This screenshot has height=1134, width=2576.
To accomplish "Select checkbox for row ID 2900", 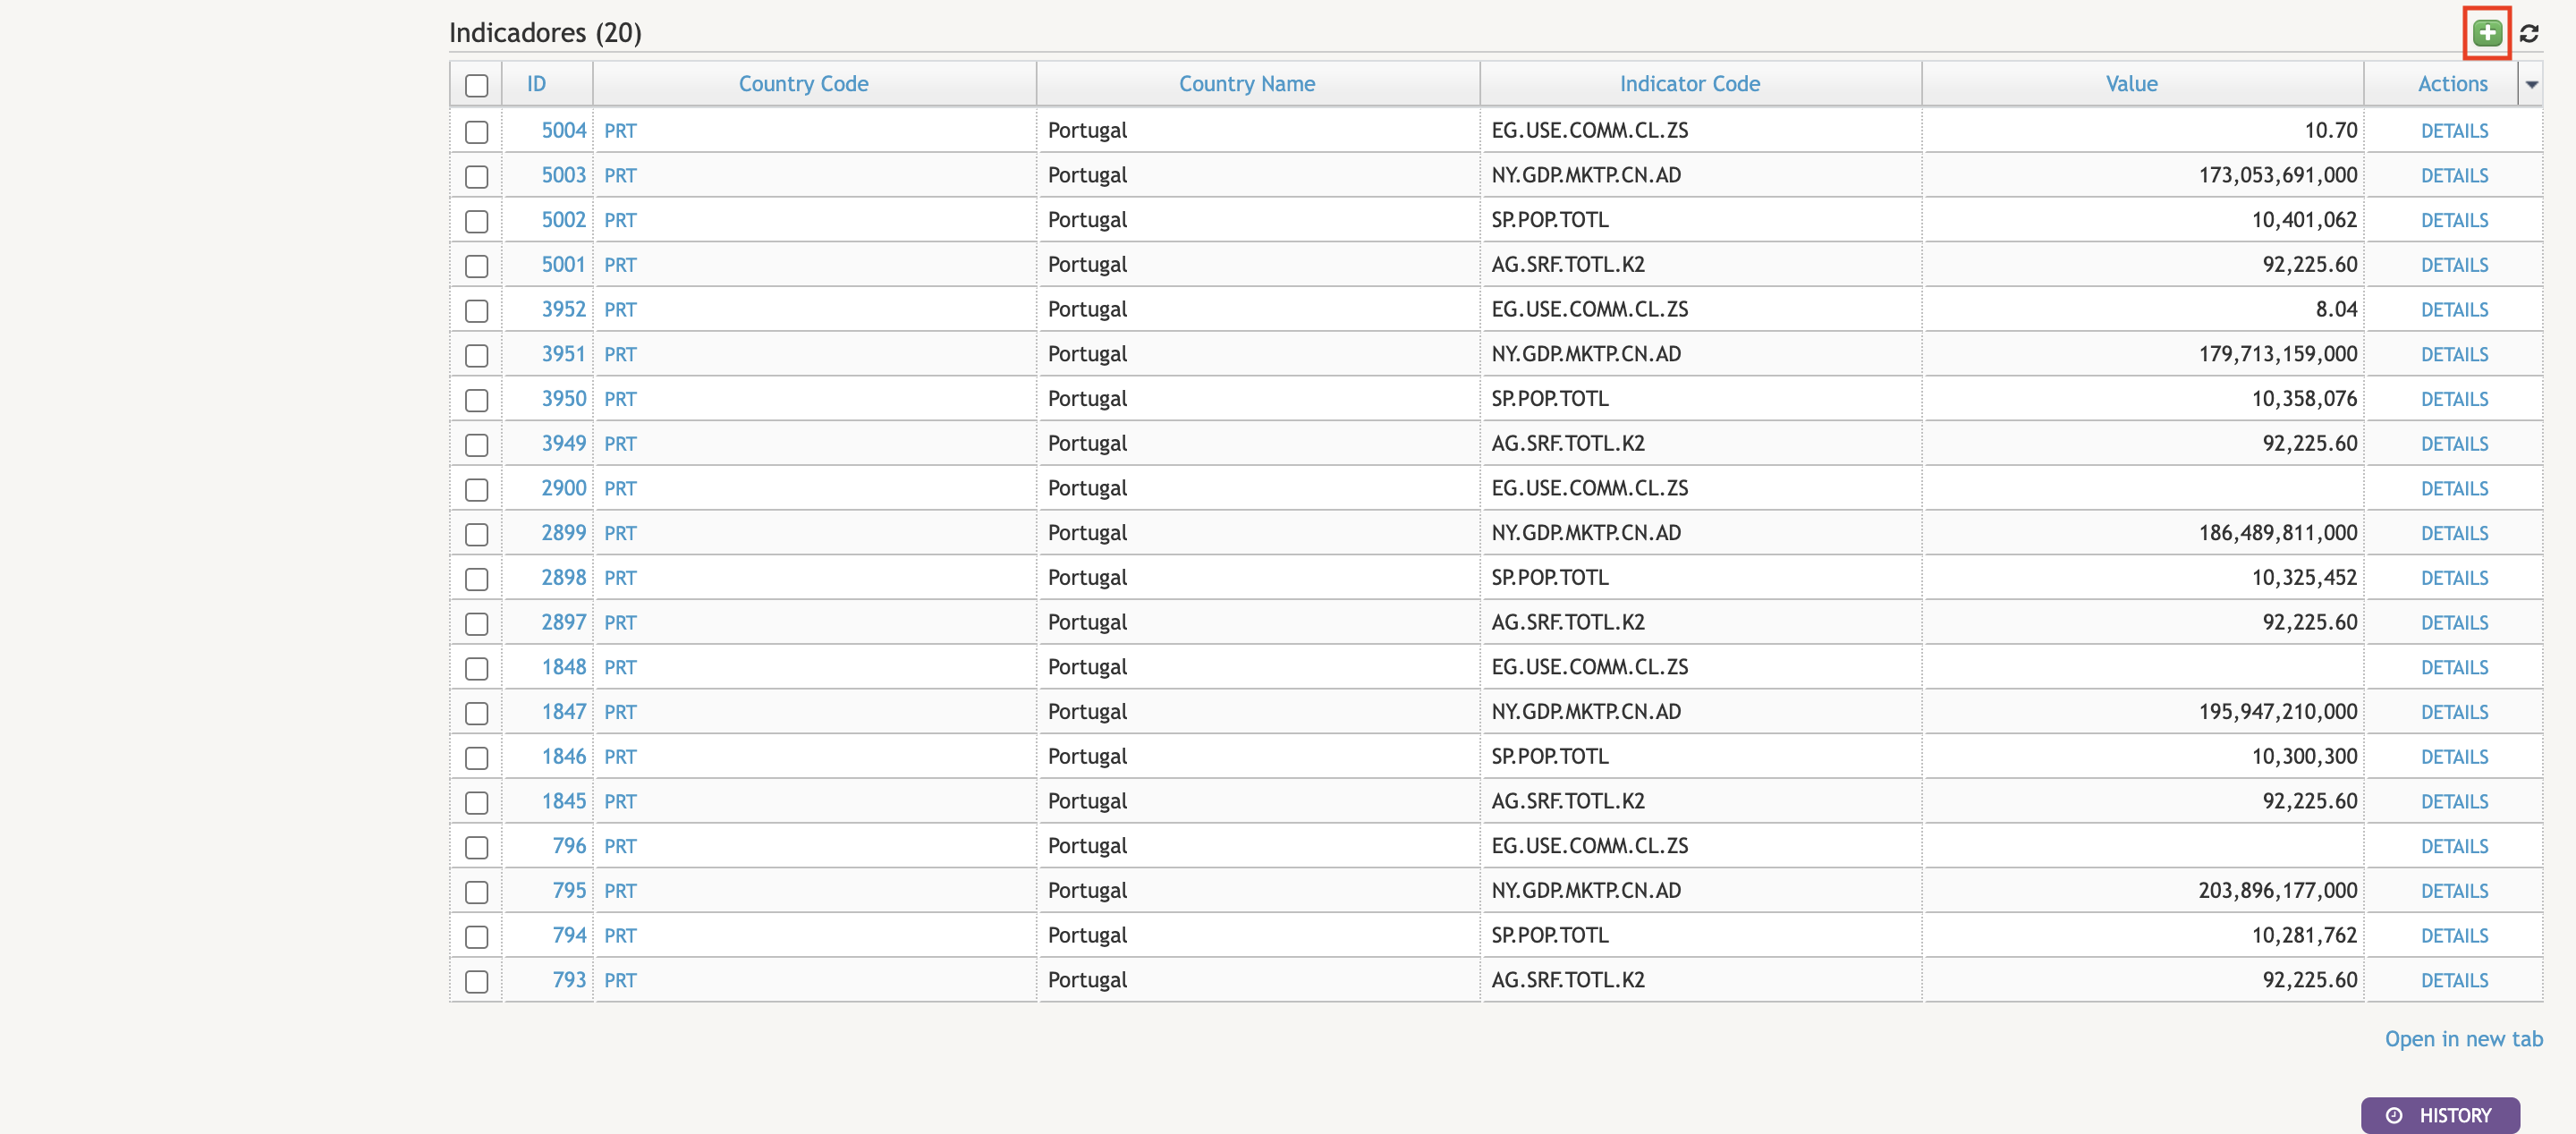I will pos(477,489).
